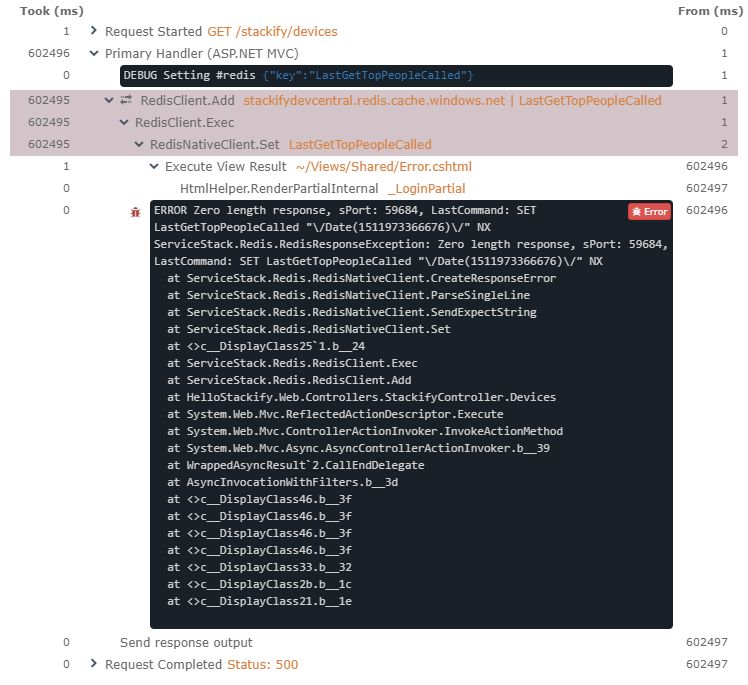This screenshot has height=685, width=748.
Task: Click stack line AsyncControllerActionInvoker.b__39
Action: click(358, 448)
